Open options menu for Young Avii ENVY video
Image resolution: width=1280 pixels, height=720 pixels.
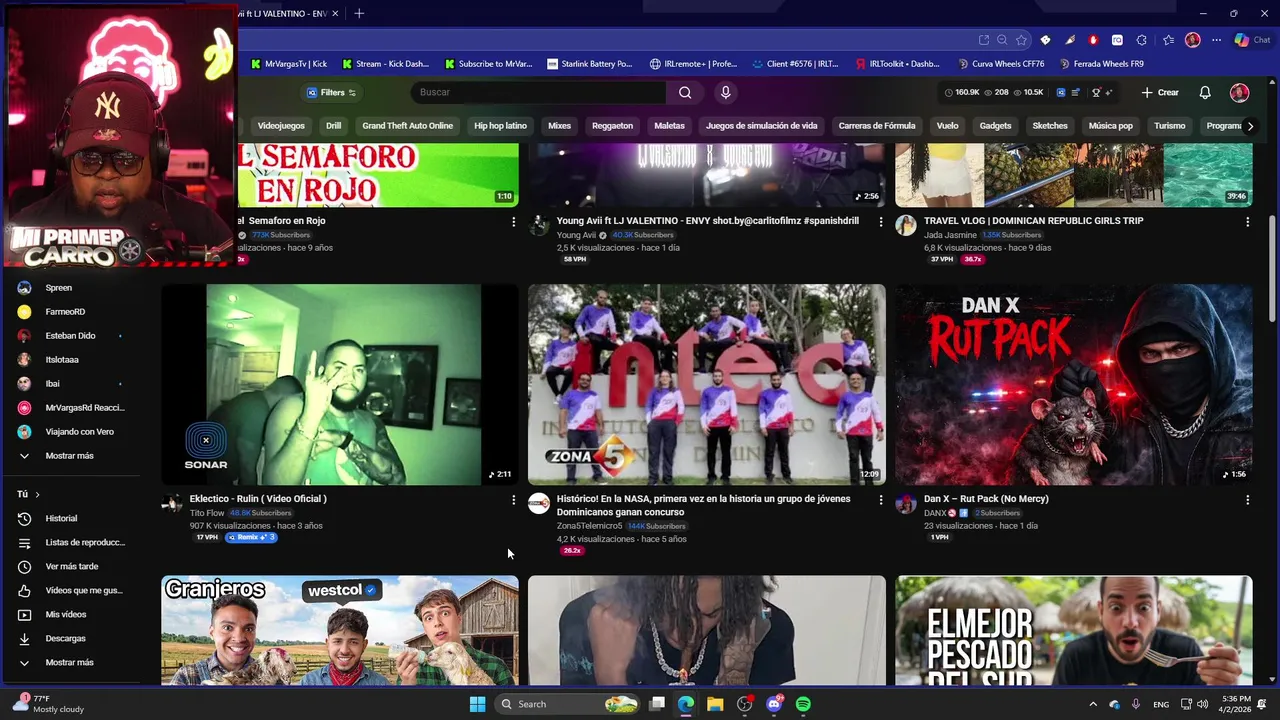click(x=881, y=221)
